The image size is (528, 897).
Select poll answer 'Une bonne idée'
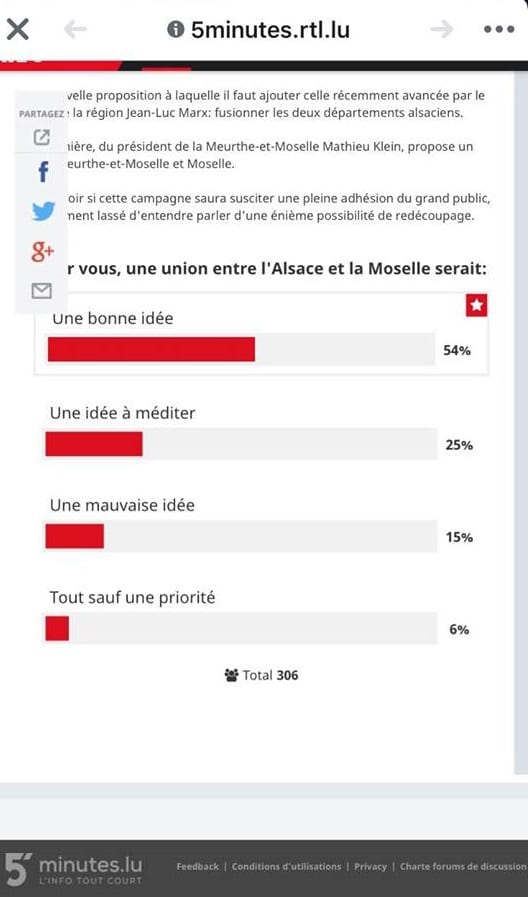click(x=113, y=318)
